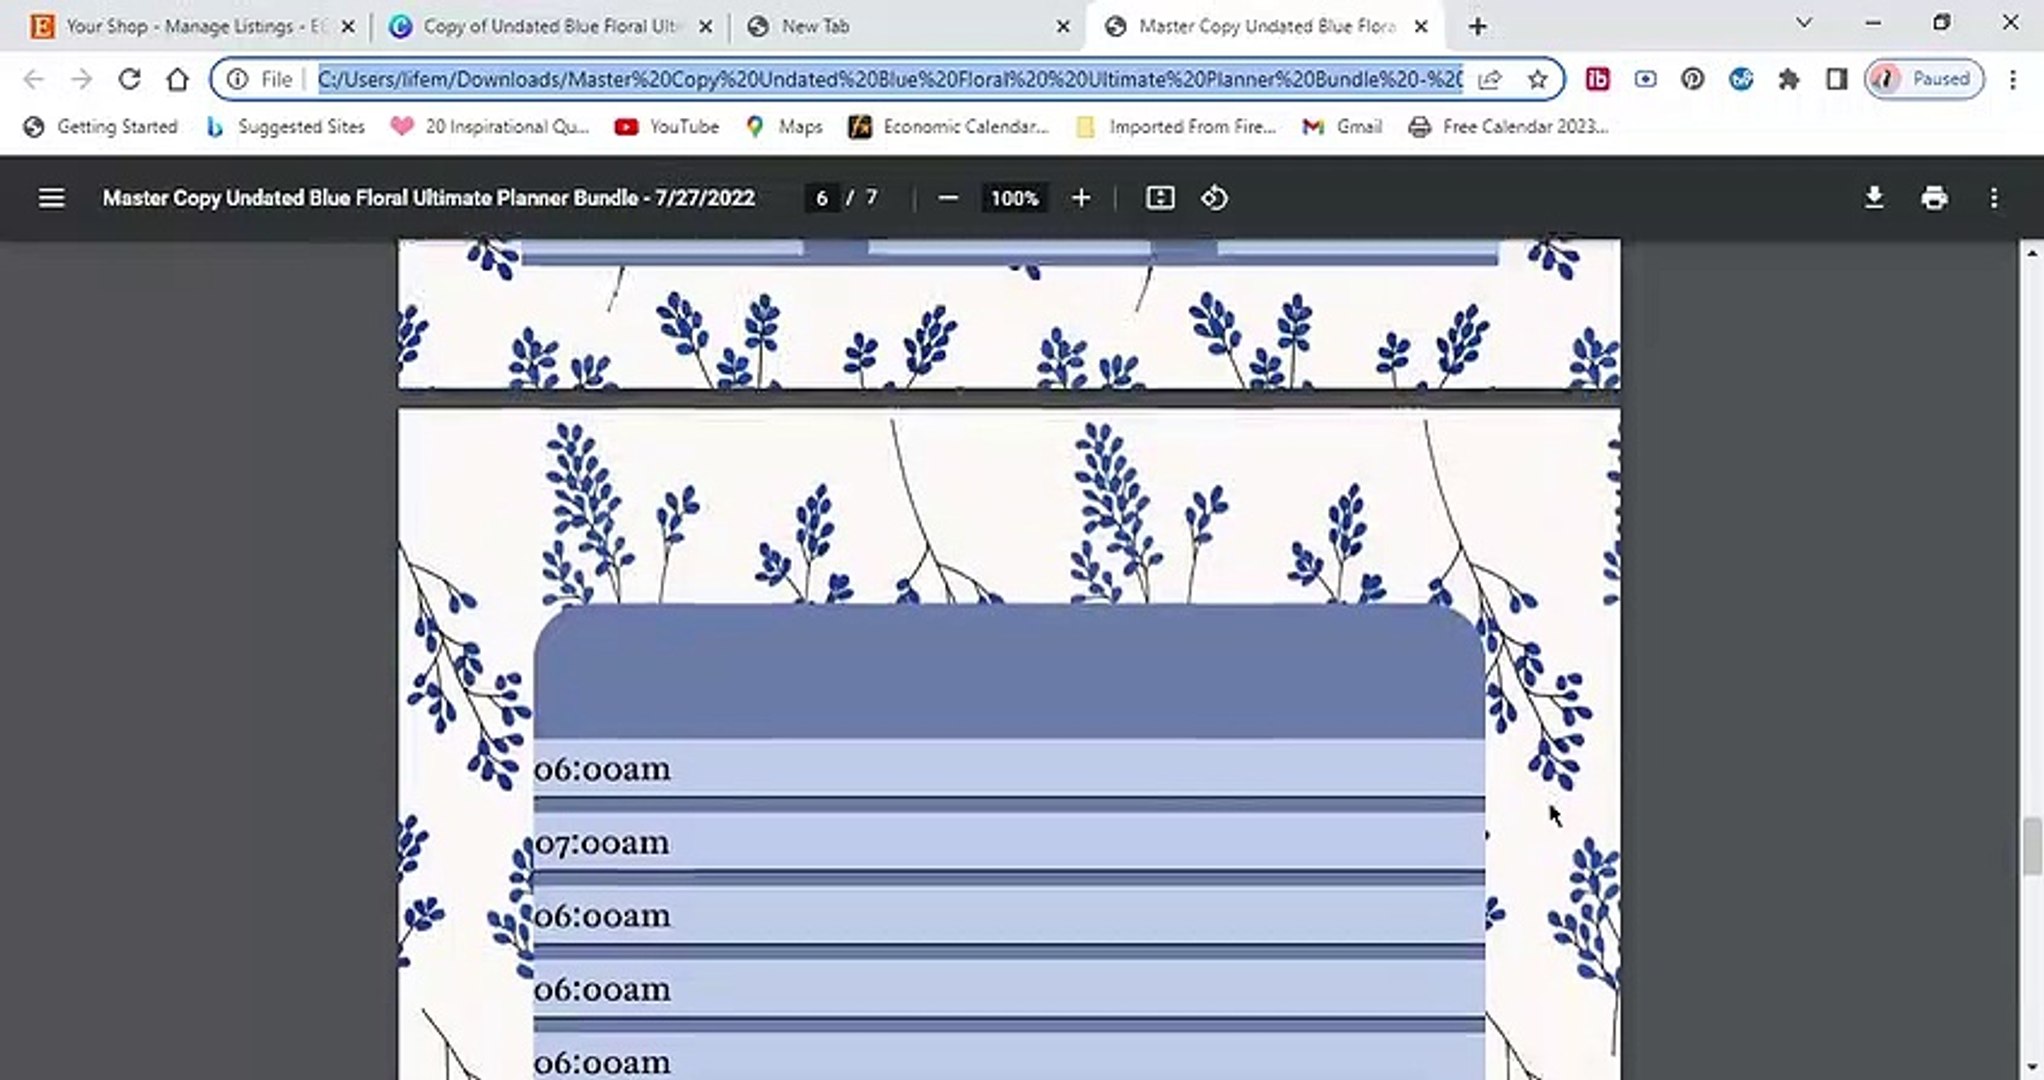
Task: Click the PDF page number field
Action: 822,198
